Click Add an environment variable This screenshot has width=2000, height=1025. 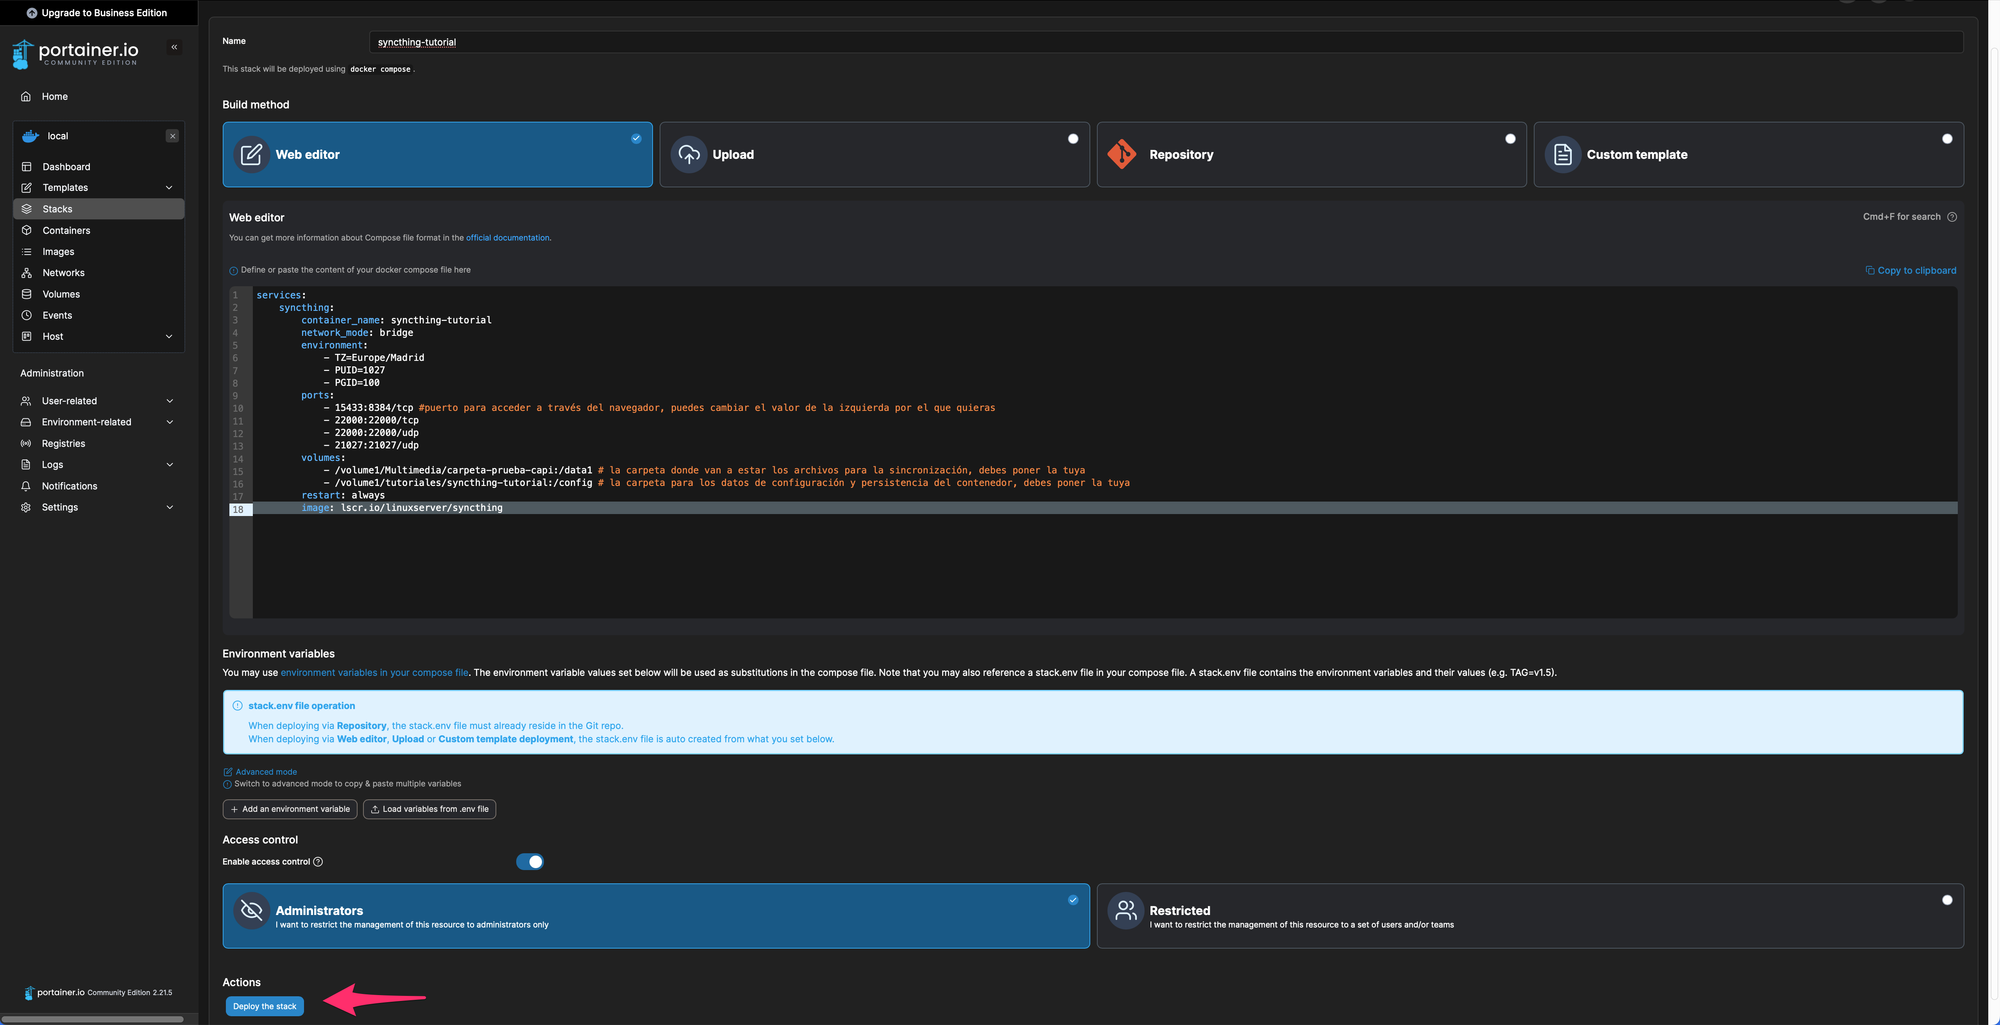click(290, 809)
